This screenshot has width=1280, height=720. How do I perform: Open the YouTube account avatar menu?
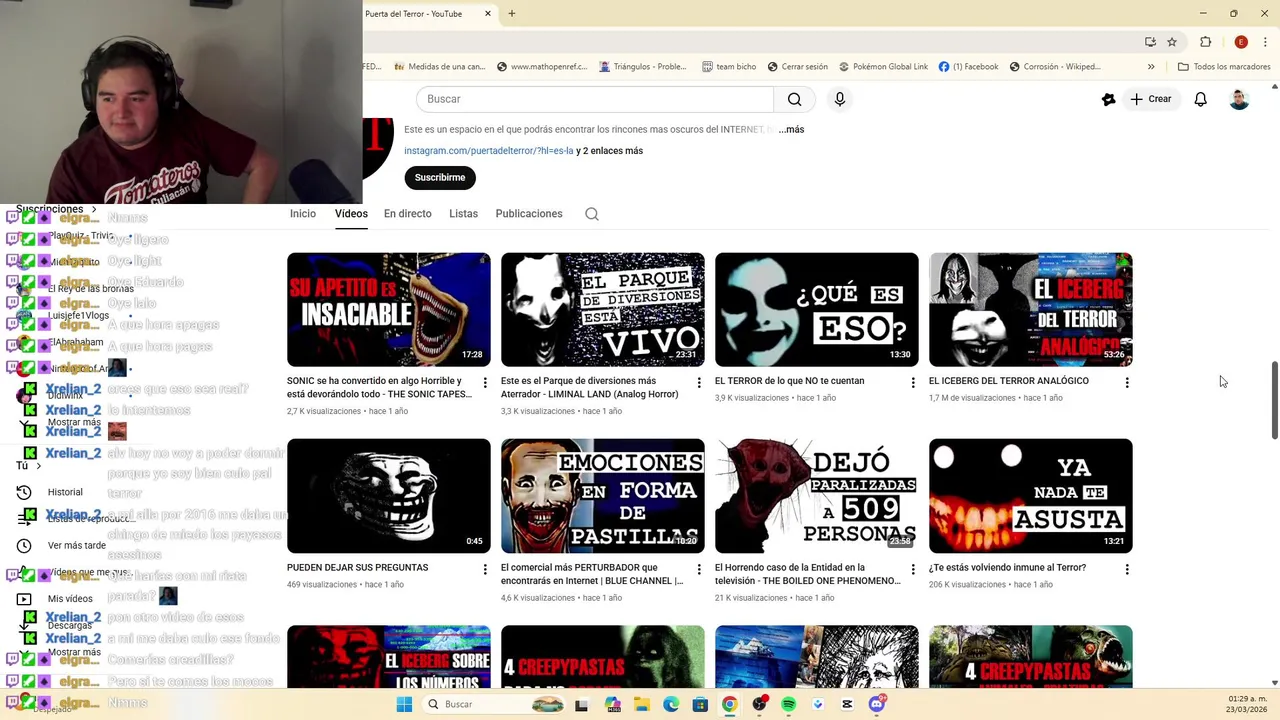click(1239, 99)
